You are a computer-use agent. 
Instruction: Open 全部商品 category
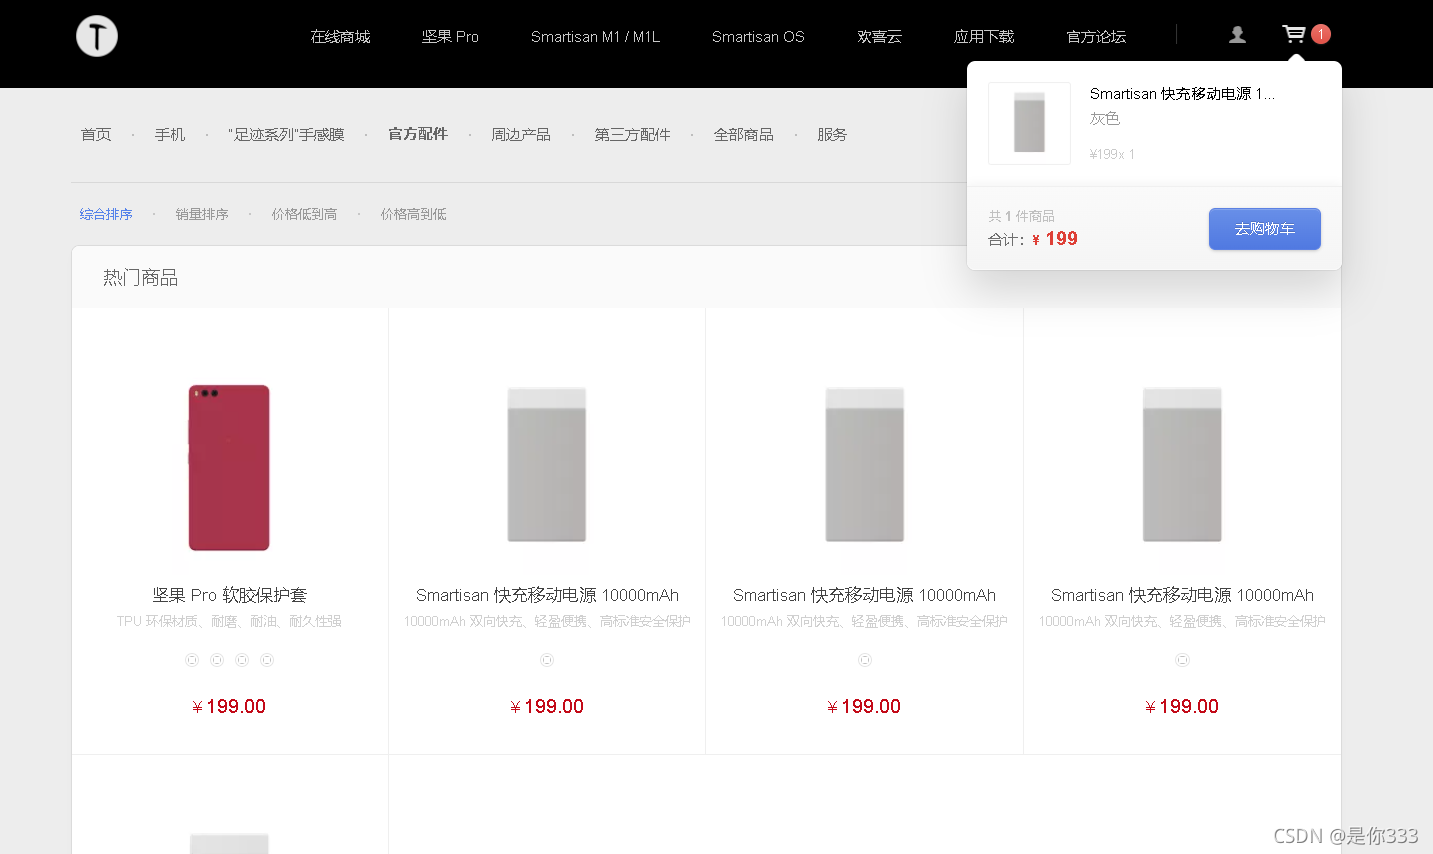tap(743, 134)
